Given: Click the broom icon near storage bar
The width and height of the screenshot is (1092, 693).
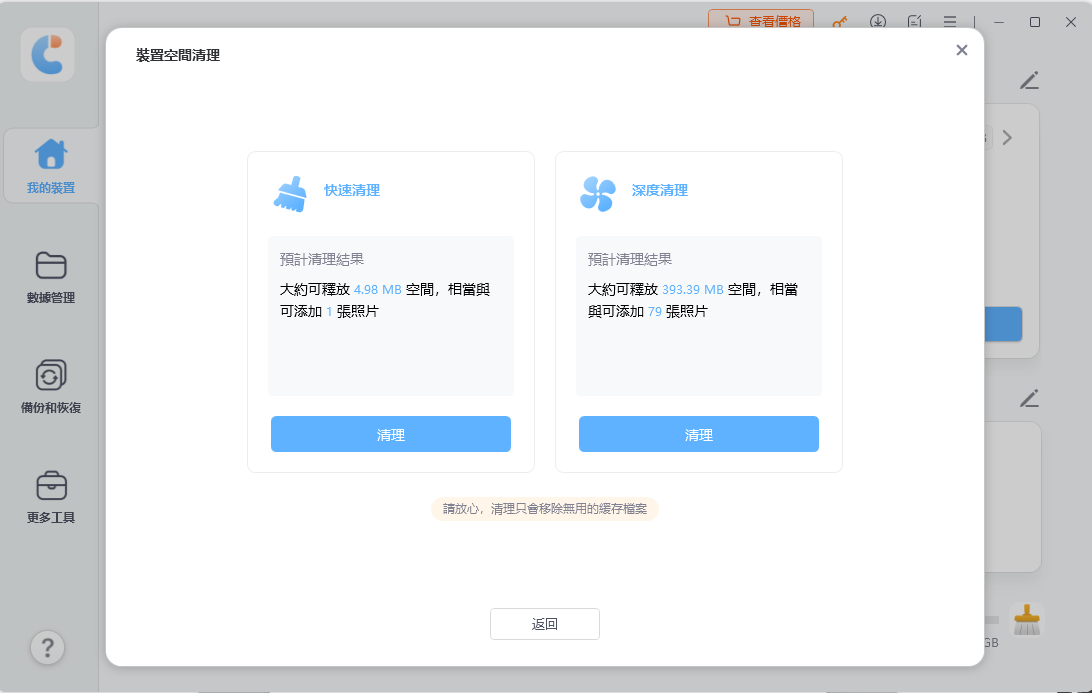Looking at the screenshot, I should click(x=1027, y=619).
